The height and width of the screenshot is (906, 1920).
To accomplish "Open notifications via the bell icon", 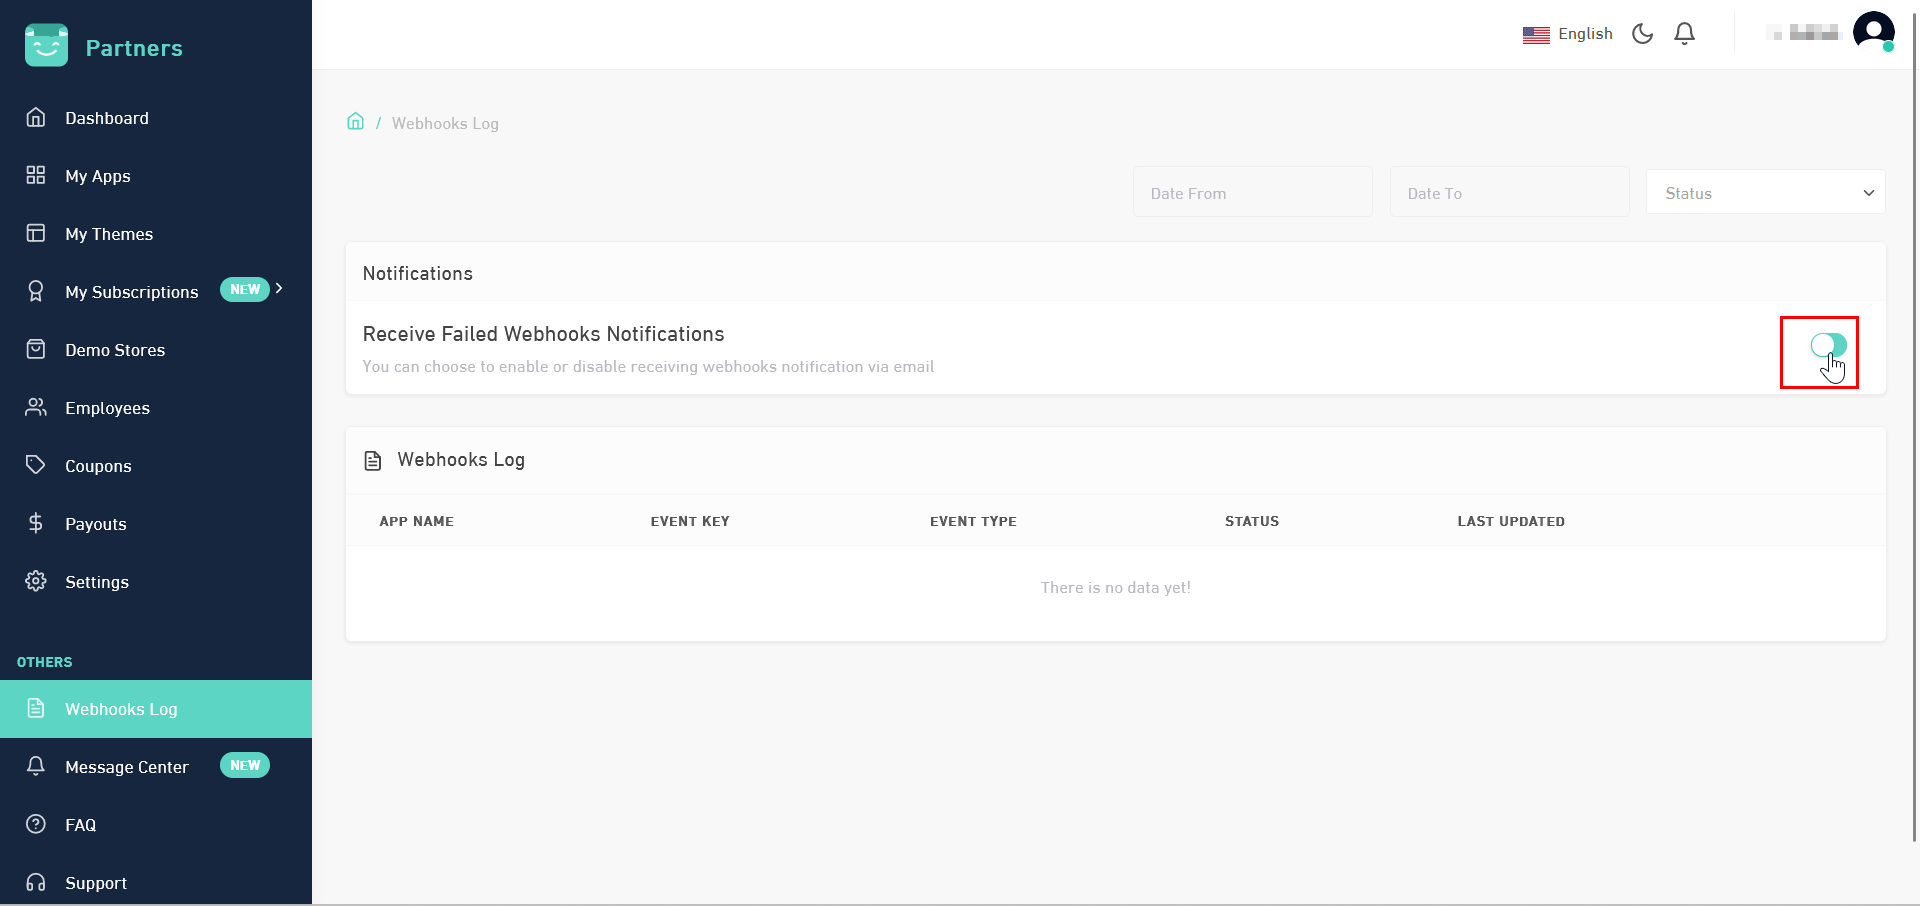I will (x=1684, y=33).
